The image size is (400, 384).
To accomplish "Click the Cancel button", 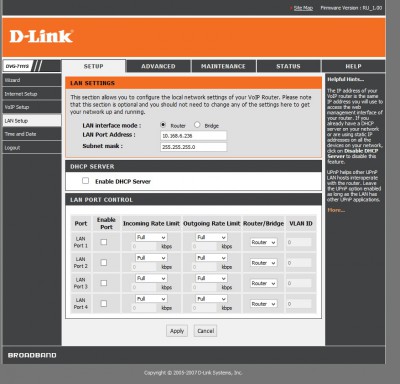I will pos(206,331).
